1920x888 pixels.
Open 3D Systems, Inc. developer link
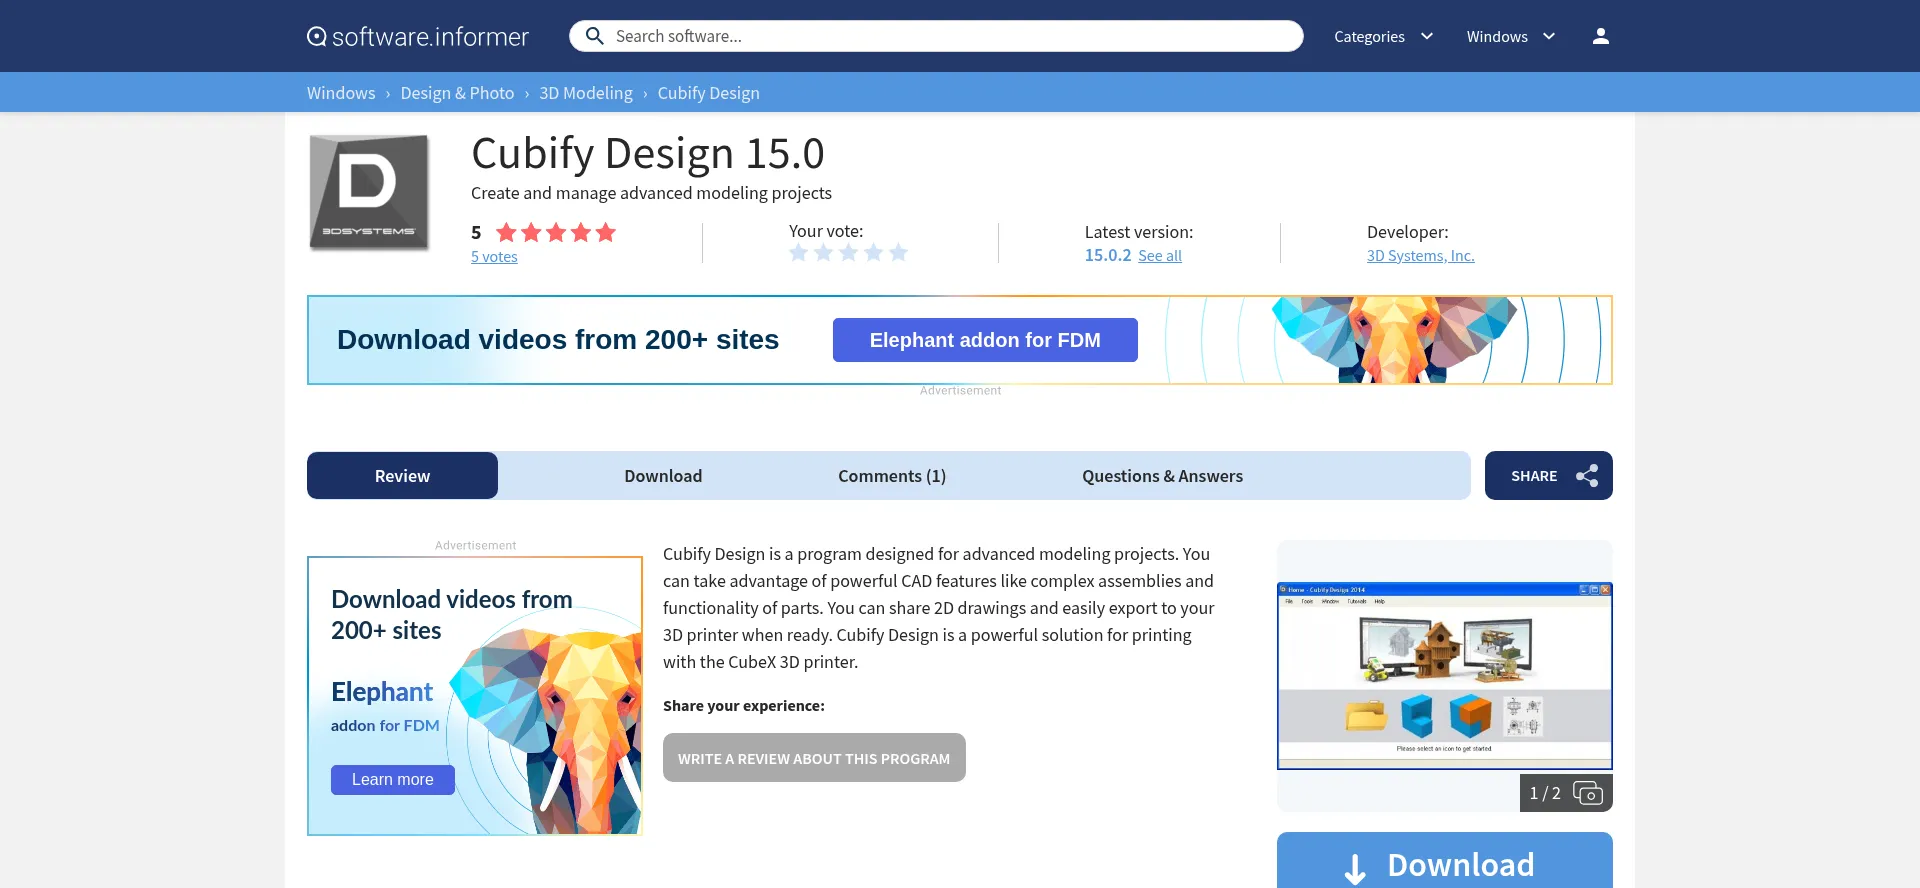[1420, 256]
